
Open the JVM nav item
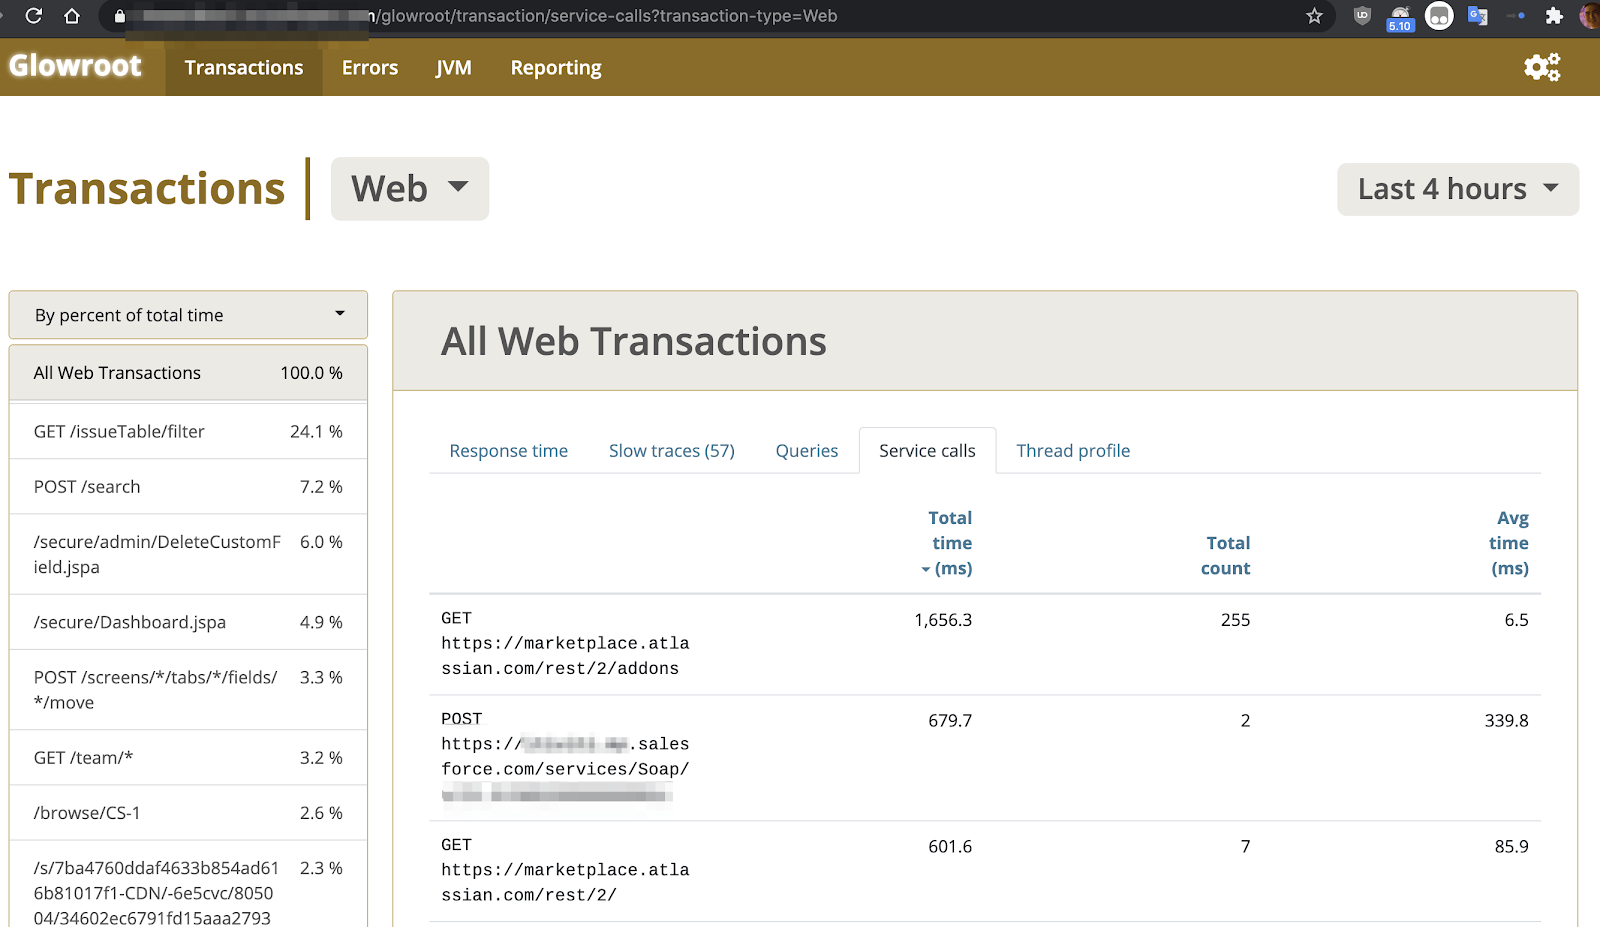point(453,68)
